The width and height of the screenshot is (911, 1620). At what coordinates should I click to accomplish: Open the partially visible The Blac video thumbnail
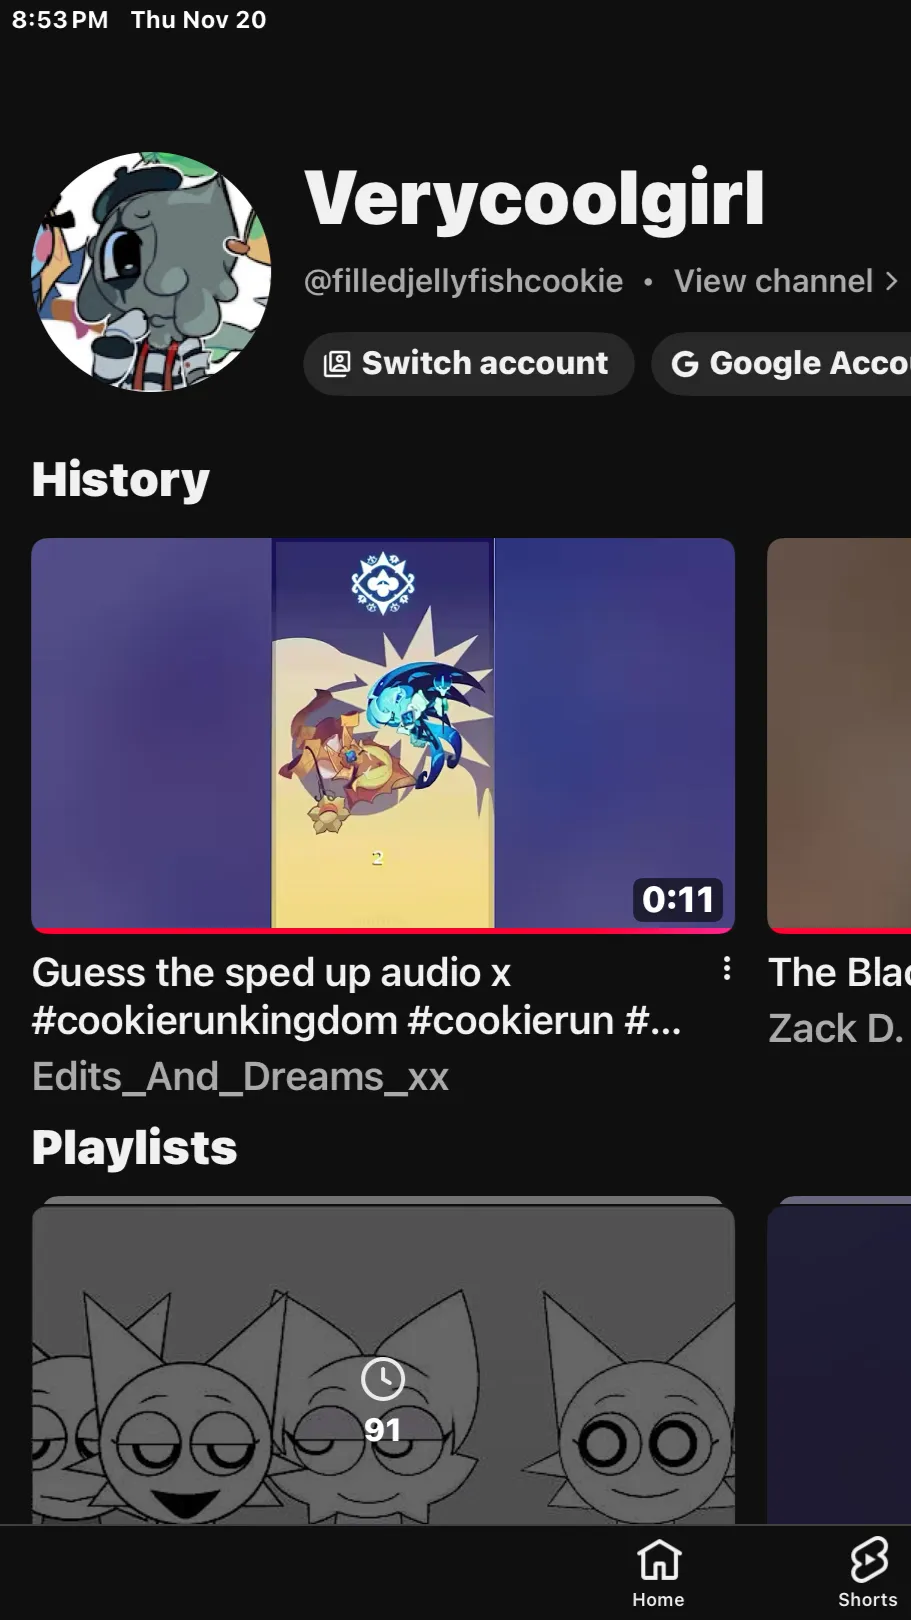click(x=839, y=735)
